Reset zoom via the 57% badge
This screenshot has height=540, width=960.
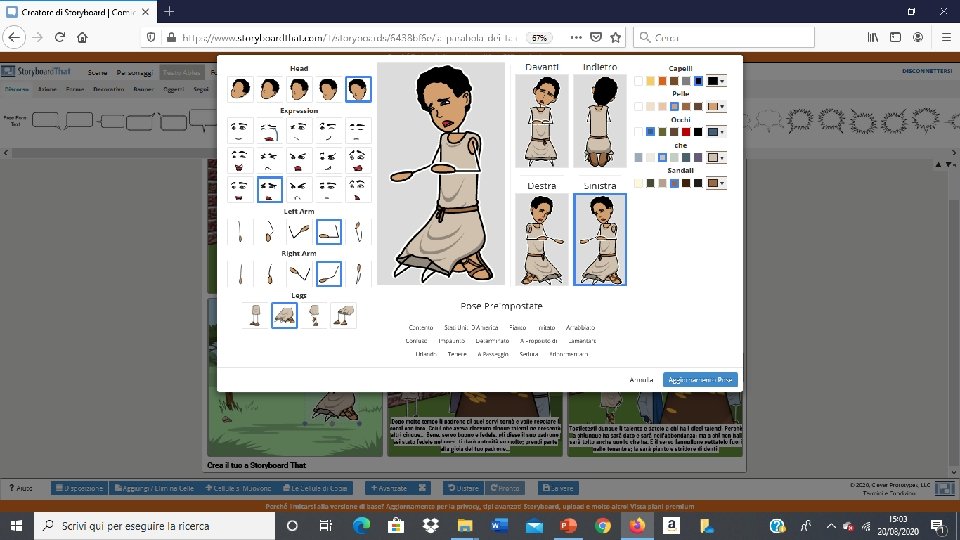click(x=539, y=37)
